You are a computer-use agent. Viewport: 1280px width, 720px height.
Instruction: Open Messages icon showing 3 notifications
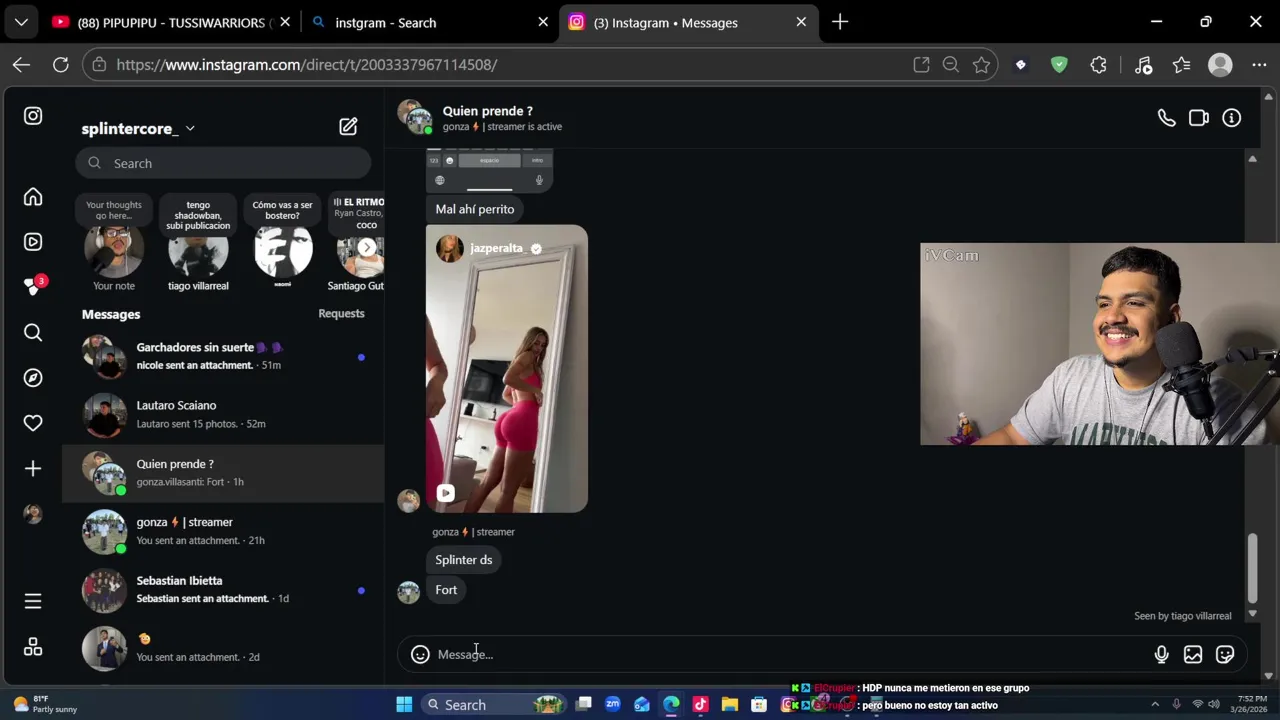[x=34, y=286]
